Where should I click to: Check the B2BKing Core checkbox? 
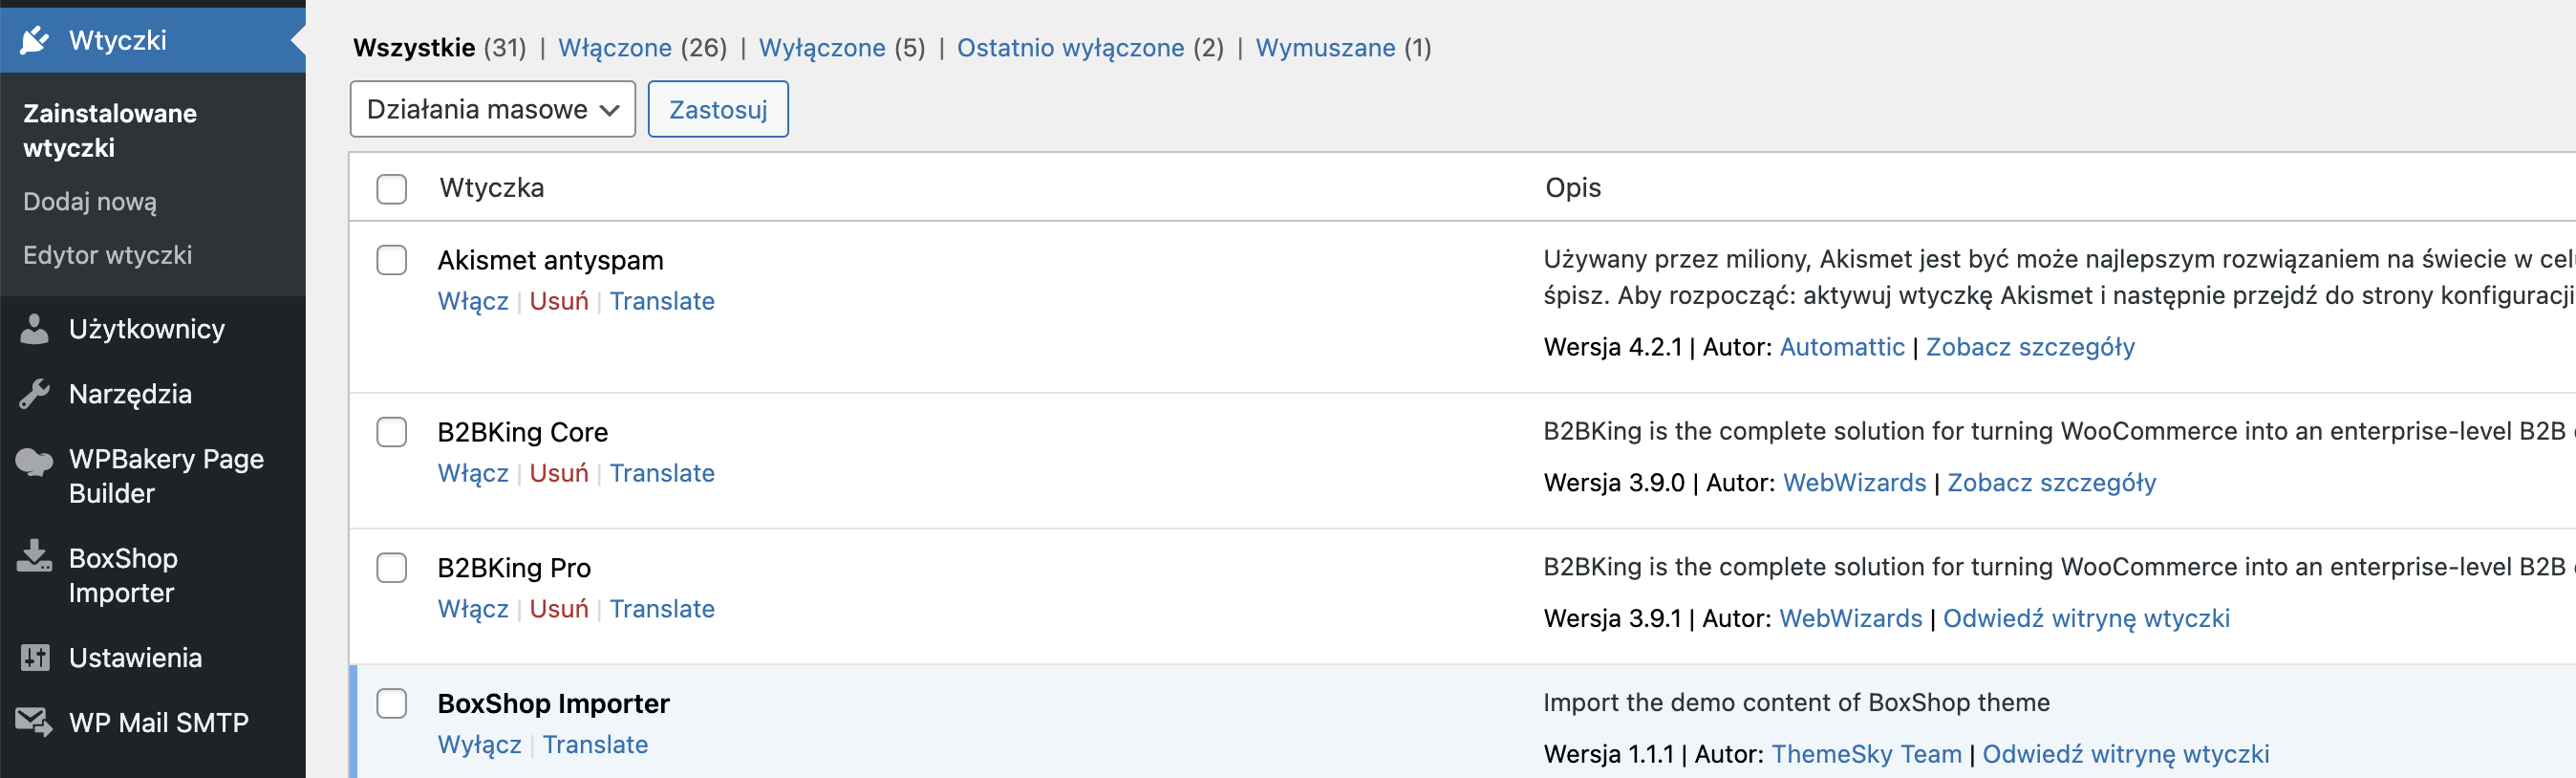[x=392, y=432]
